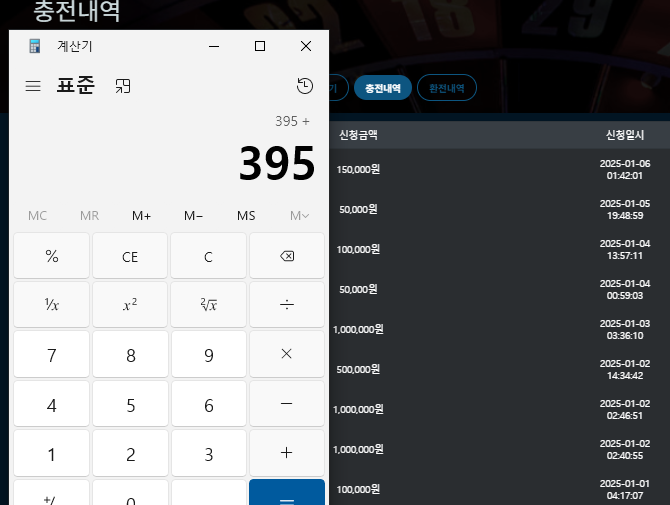Click the square x² key

tap(130, 304)
